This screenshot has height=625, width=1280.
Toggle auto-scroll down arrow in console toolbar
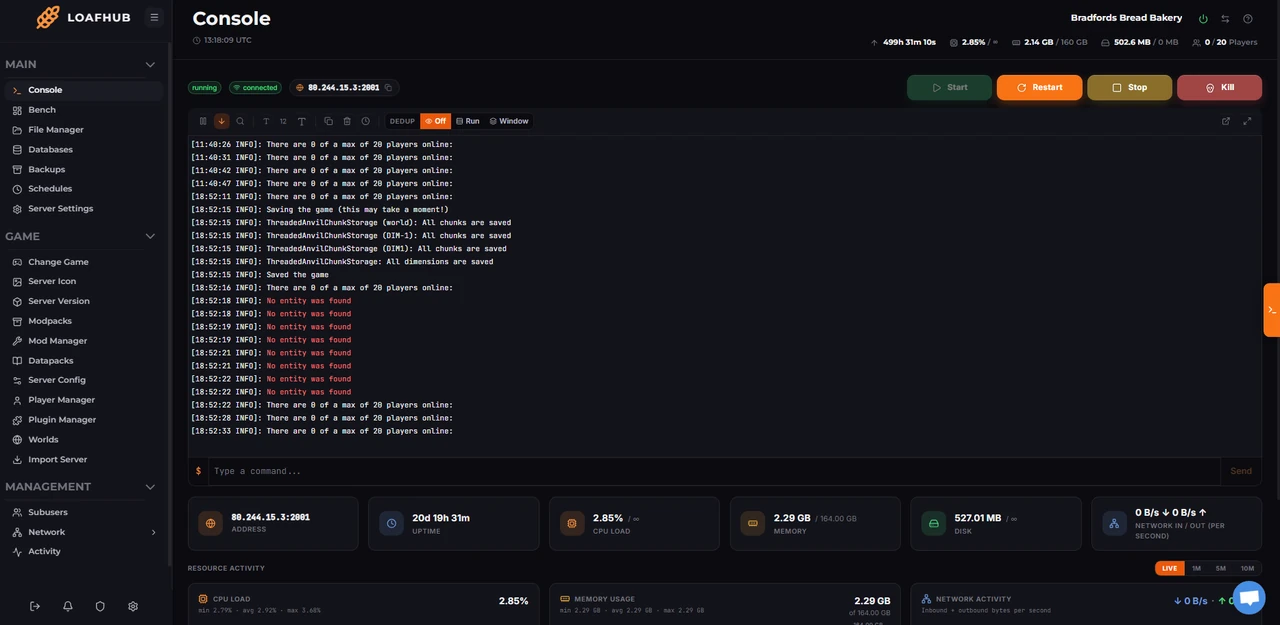click(x=221, y=121)
